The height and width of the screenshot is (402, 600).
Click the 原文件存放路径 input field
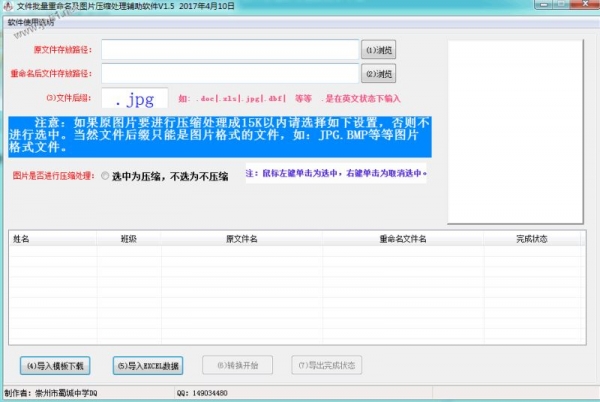click(x=229, y=49)
